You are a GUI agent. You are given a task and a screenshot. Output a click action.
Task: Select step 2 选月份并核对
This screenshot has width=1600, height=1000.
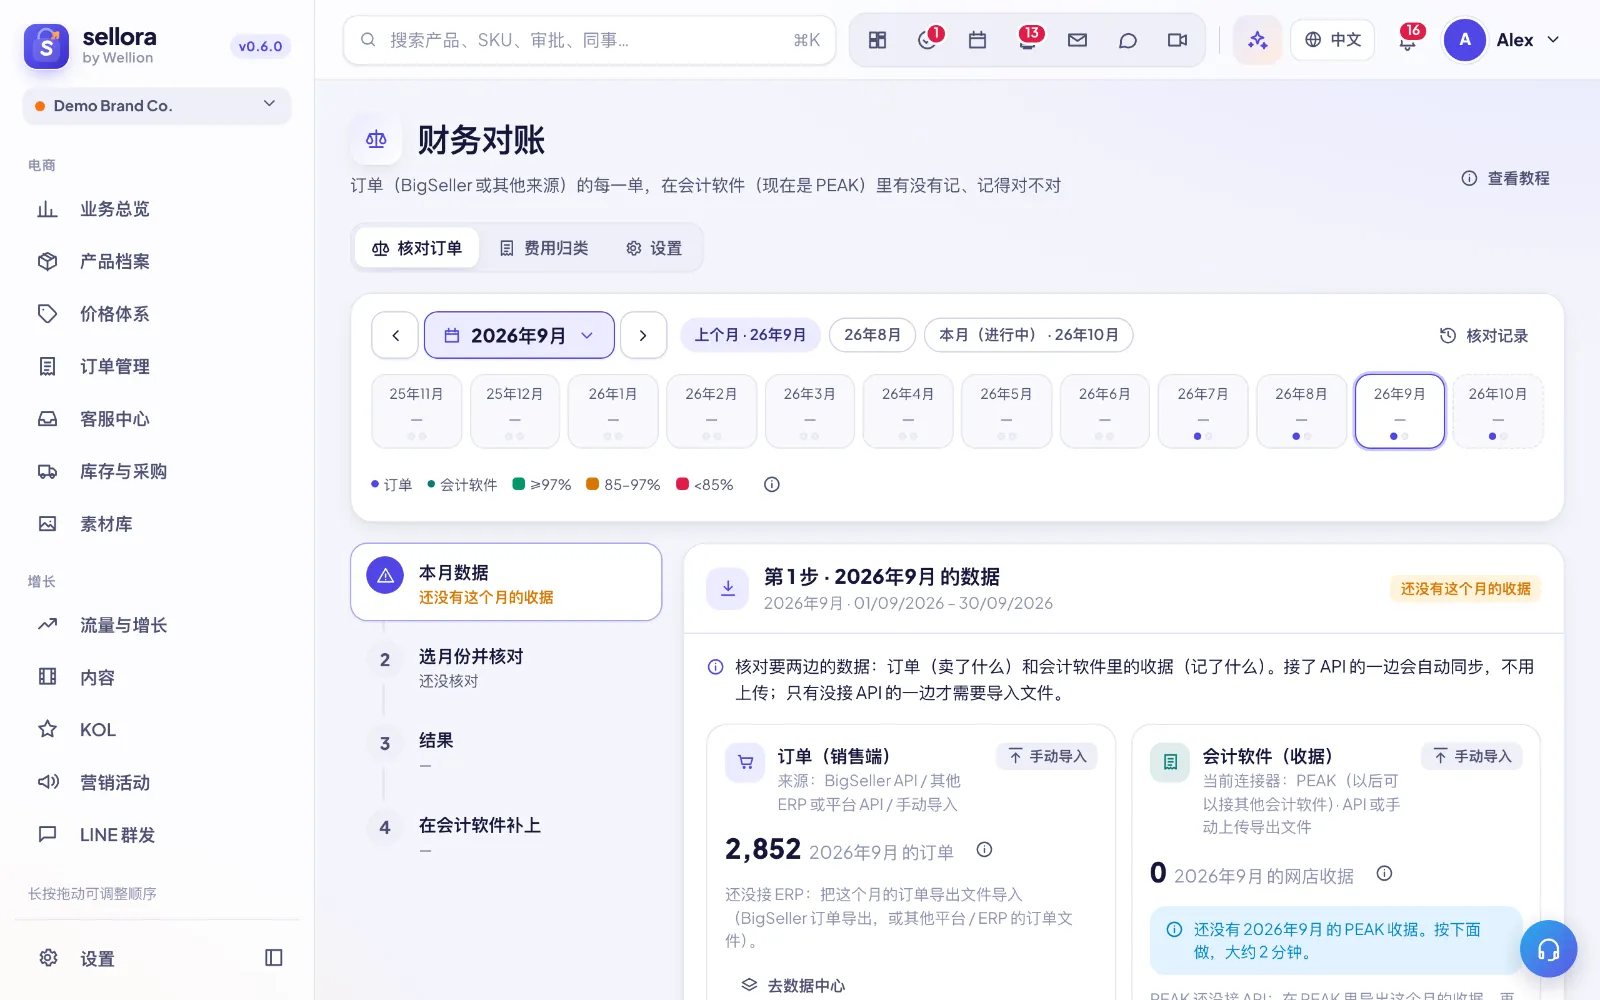point(506,667)
